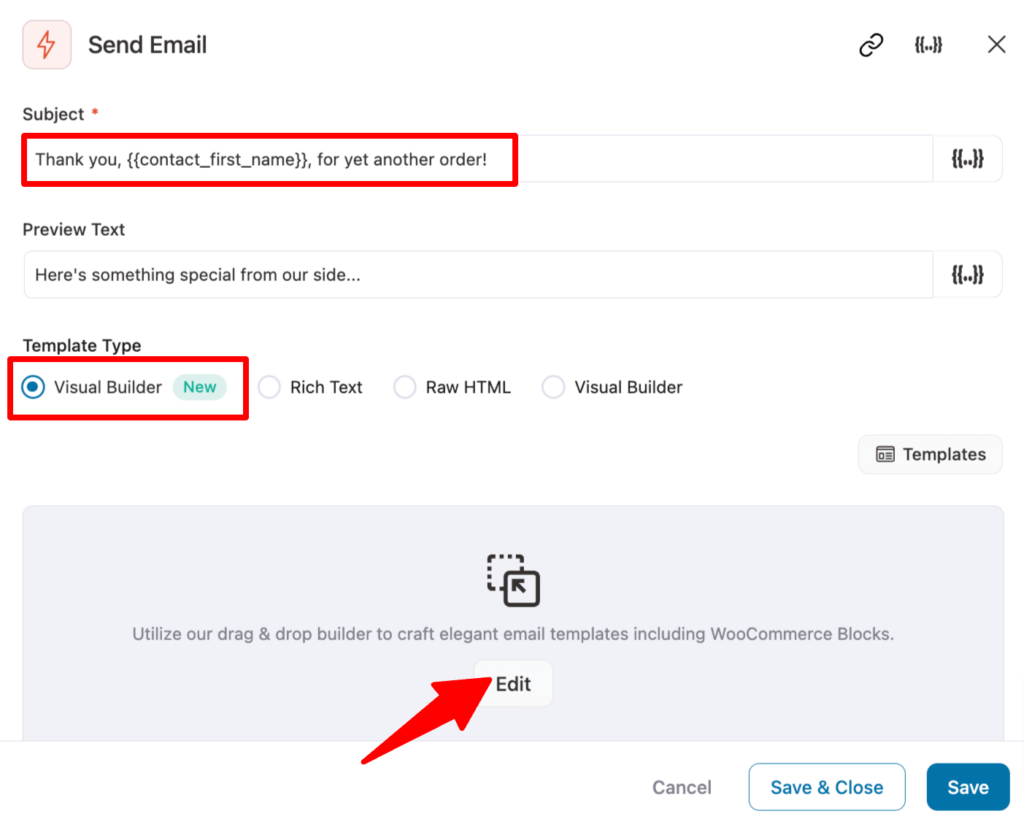1024x827 pixels.
Task: Click Edit to open the email builder
Action: pyautogui.click(x=512, y=683)
